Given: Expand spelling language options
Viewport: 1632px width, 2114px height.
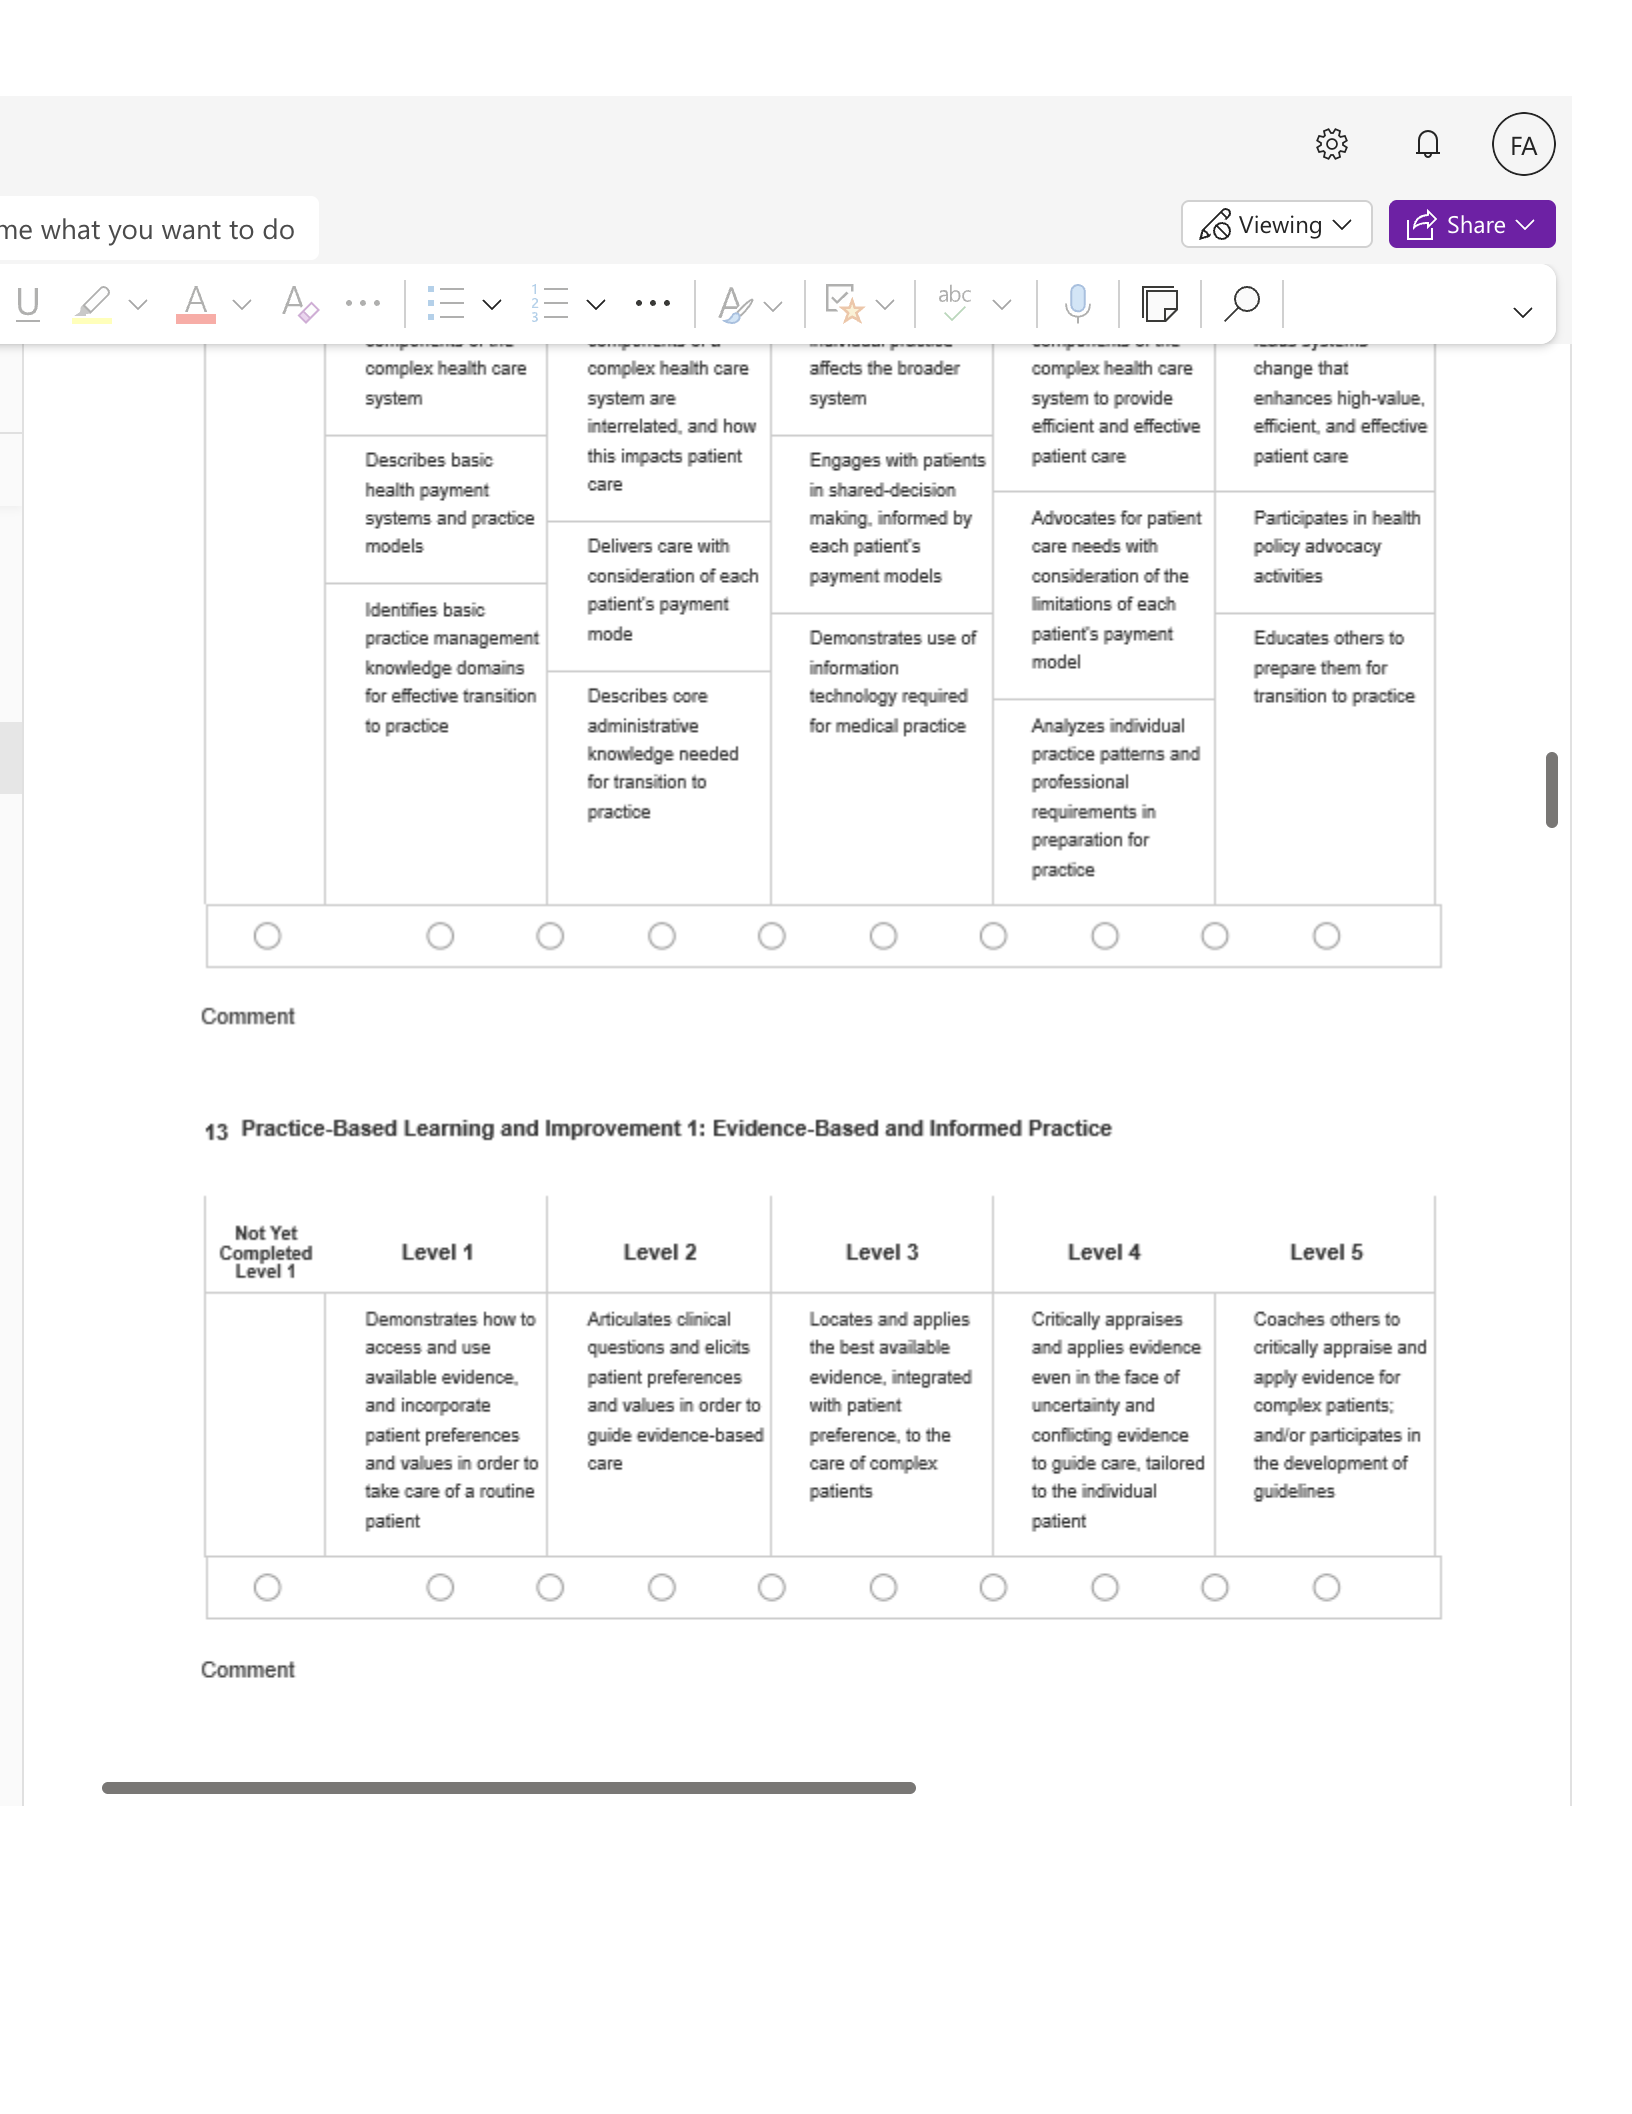Looking at the screenshot, I should (x=1002, y=304).
